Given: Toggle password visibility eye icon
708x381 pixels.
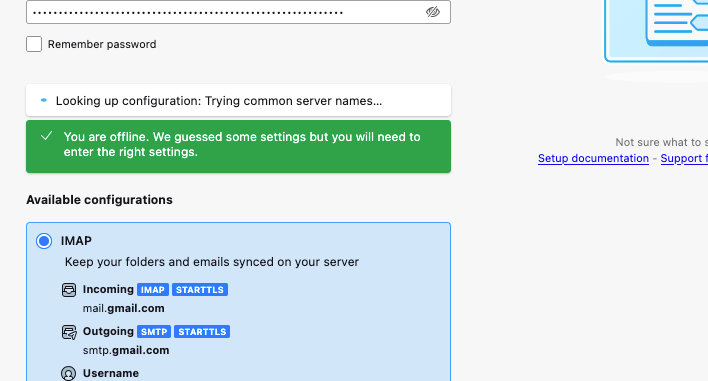Looking at the screenshot, I should click(x=433, y=12).
